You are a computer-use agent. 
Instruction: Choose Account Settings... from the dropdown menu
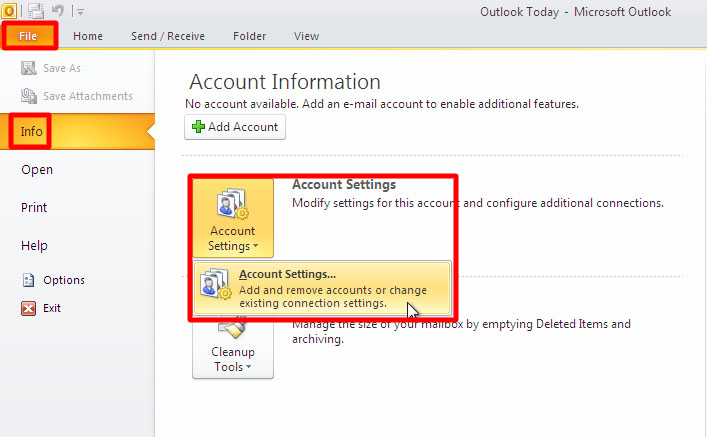tap(322, 287)
